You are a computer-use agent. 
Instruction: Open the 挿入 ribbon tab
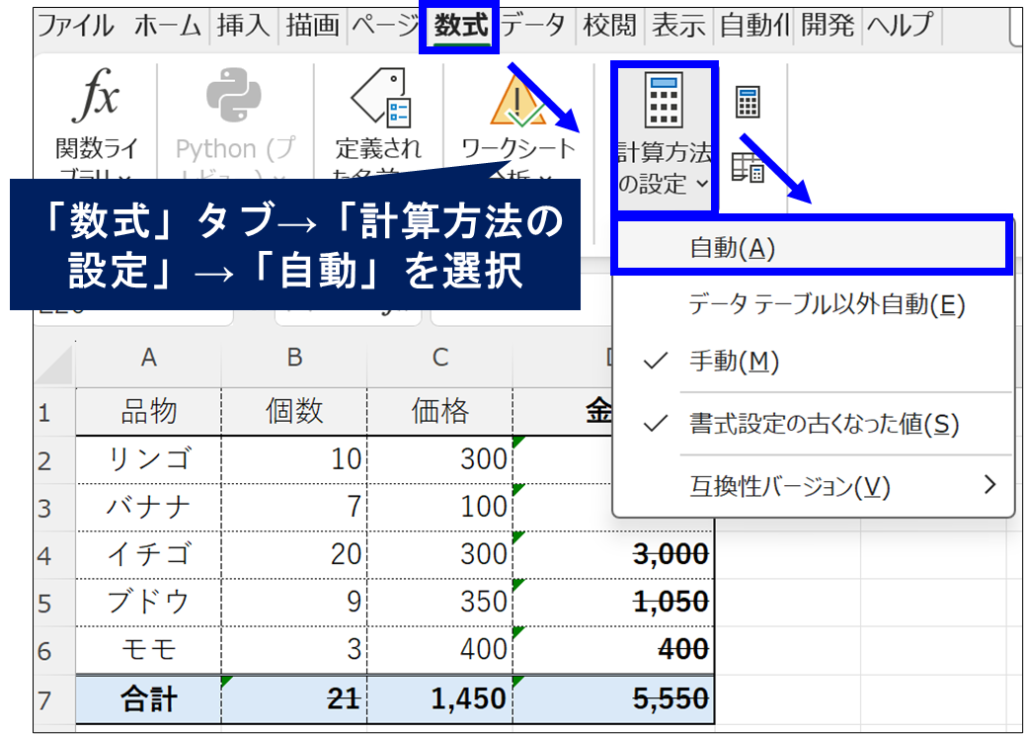(x=243, y=25)
